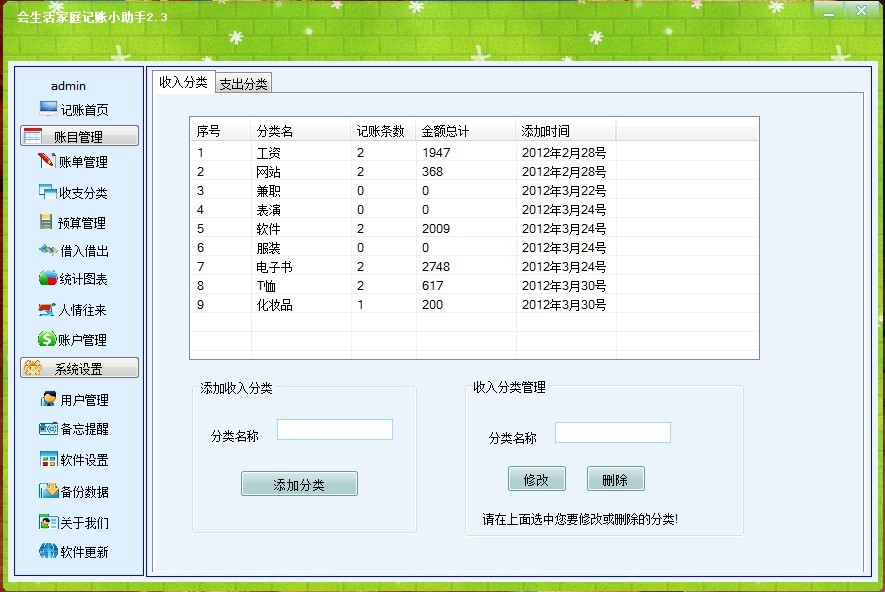Open 账单管理 pencil icon

tap(46, 161)
